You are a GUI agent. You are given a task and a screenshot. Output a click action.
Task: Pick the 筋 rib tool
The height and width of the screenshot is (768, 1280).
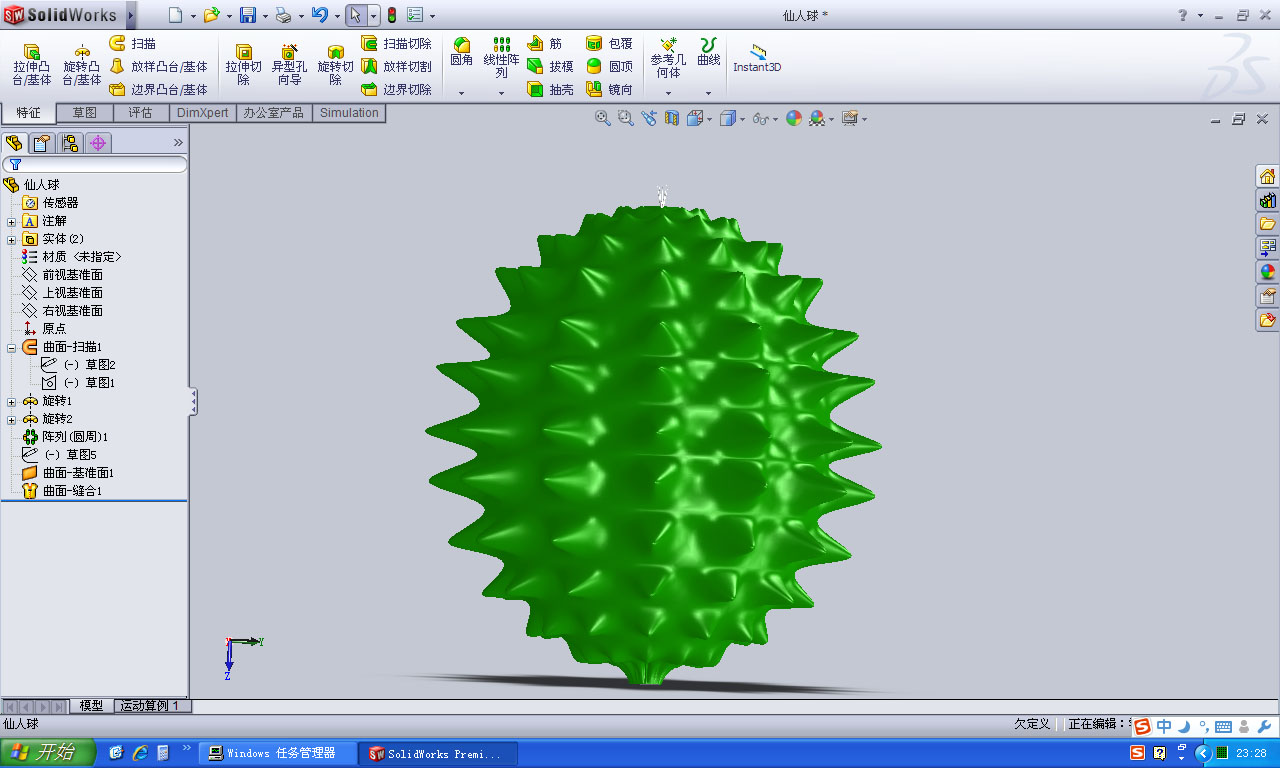[x=544, y=44]
